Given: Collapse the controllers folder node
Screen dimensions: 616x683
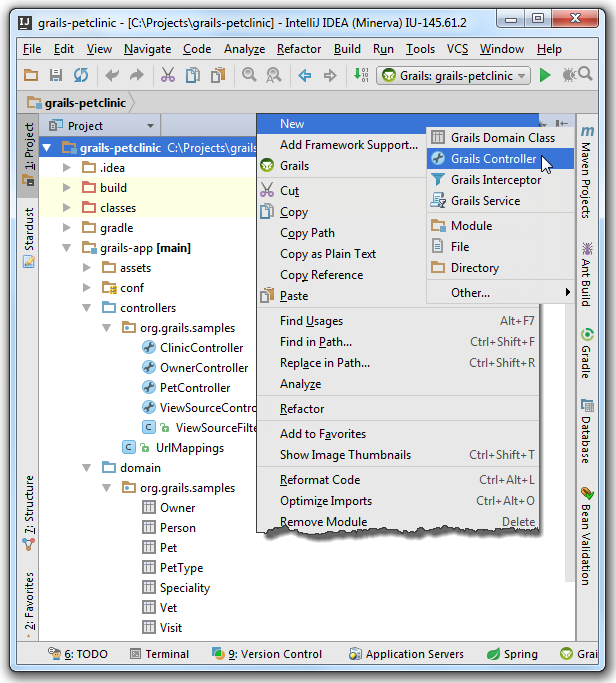Looking at the screenshot, I should 87,308.
